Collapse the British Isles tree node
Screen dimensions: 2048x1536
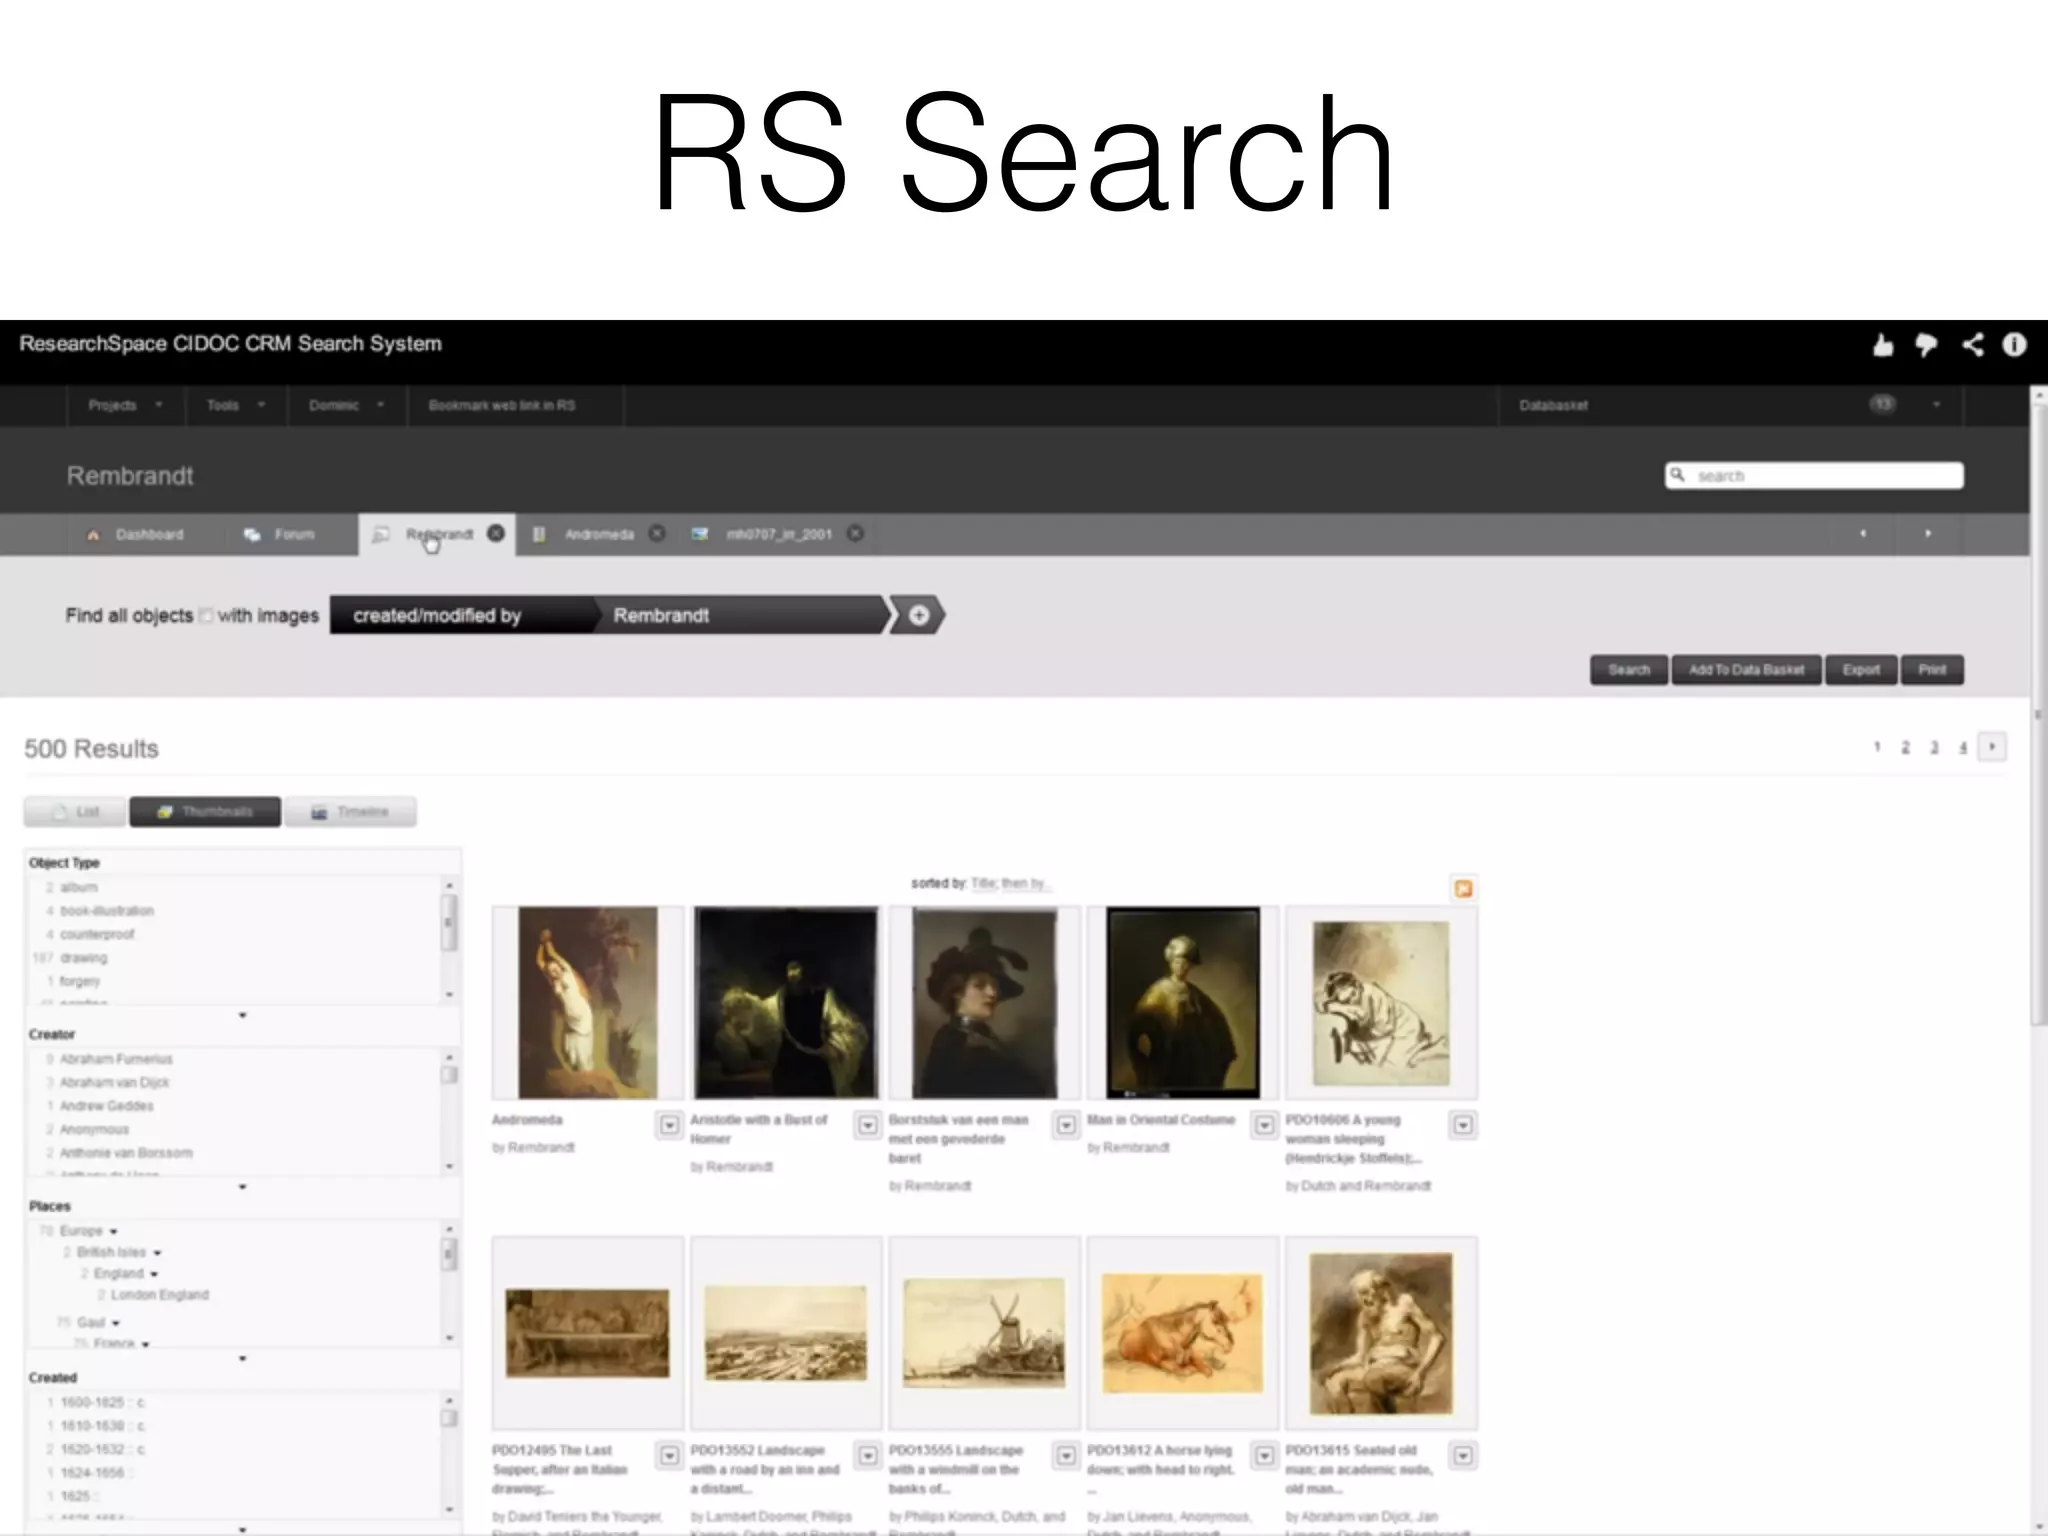click(157, 1253)
